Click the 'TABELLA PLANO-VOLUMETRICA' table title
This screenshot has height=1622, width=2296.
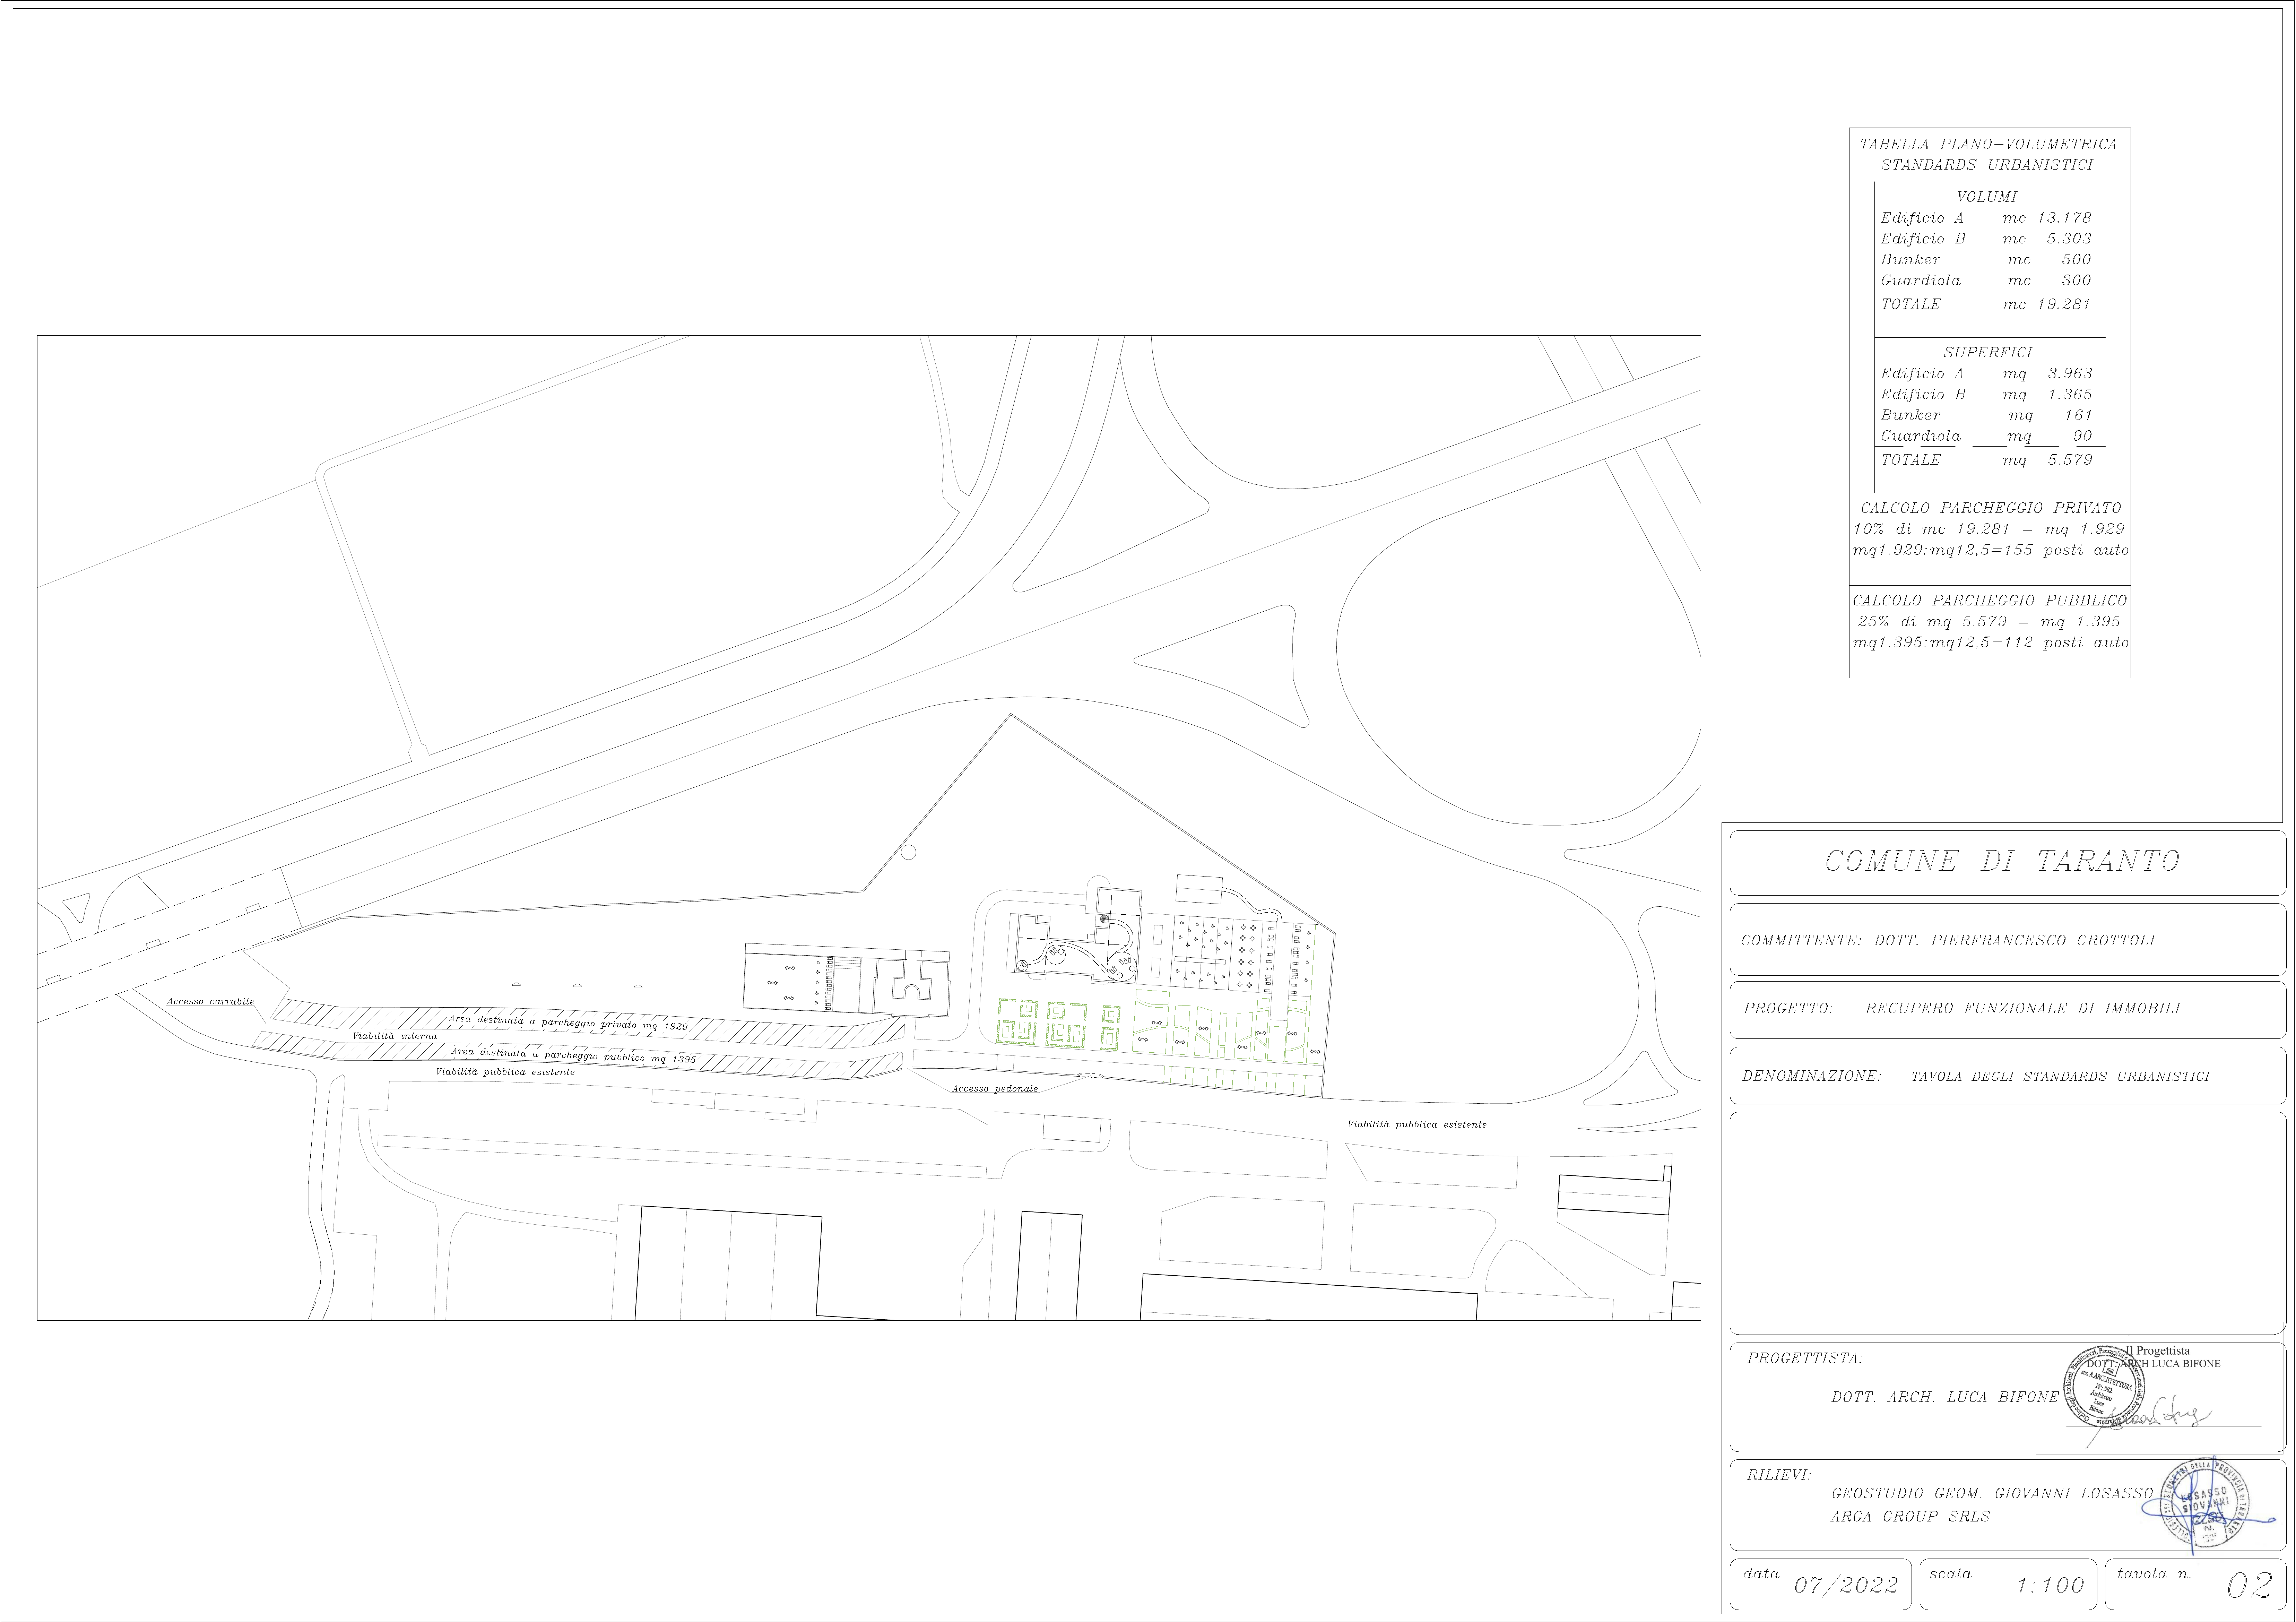point(1988,145)
